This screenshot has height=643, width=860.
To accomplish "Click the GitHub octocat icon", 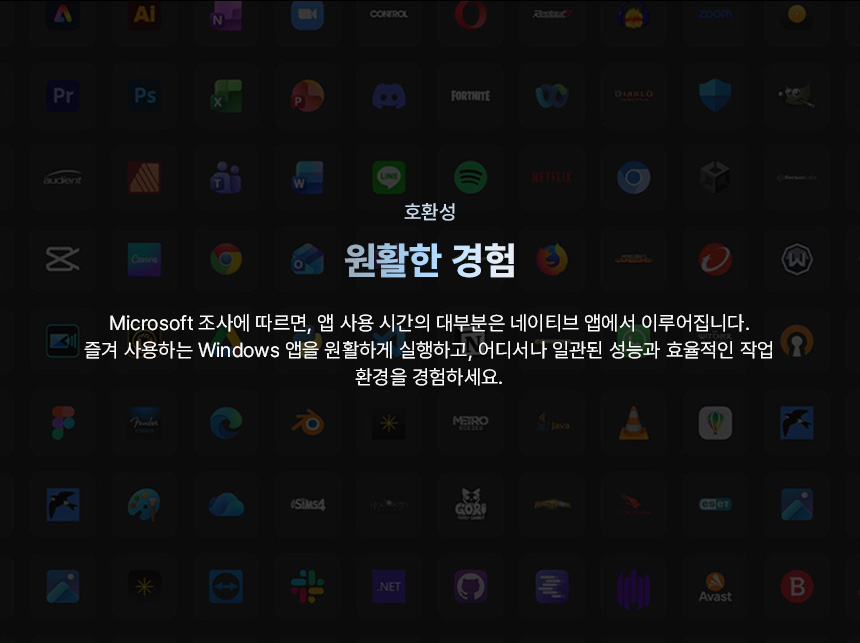I will point(471,586).
